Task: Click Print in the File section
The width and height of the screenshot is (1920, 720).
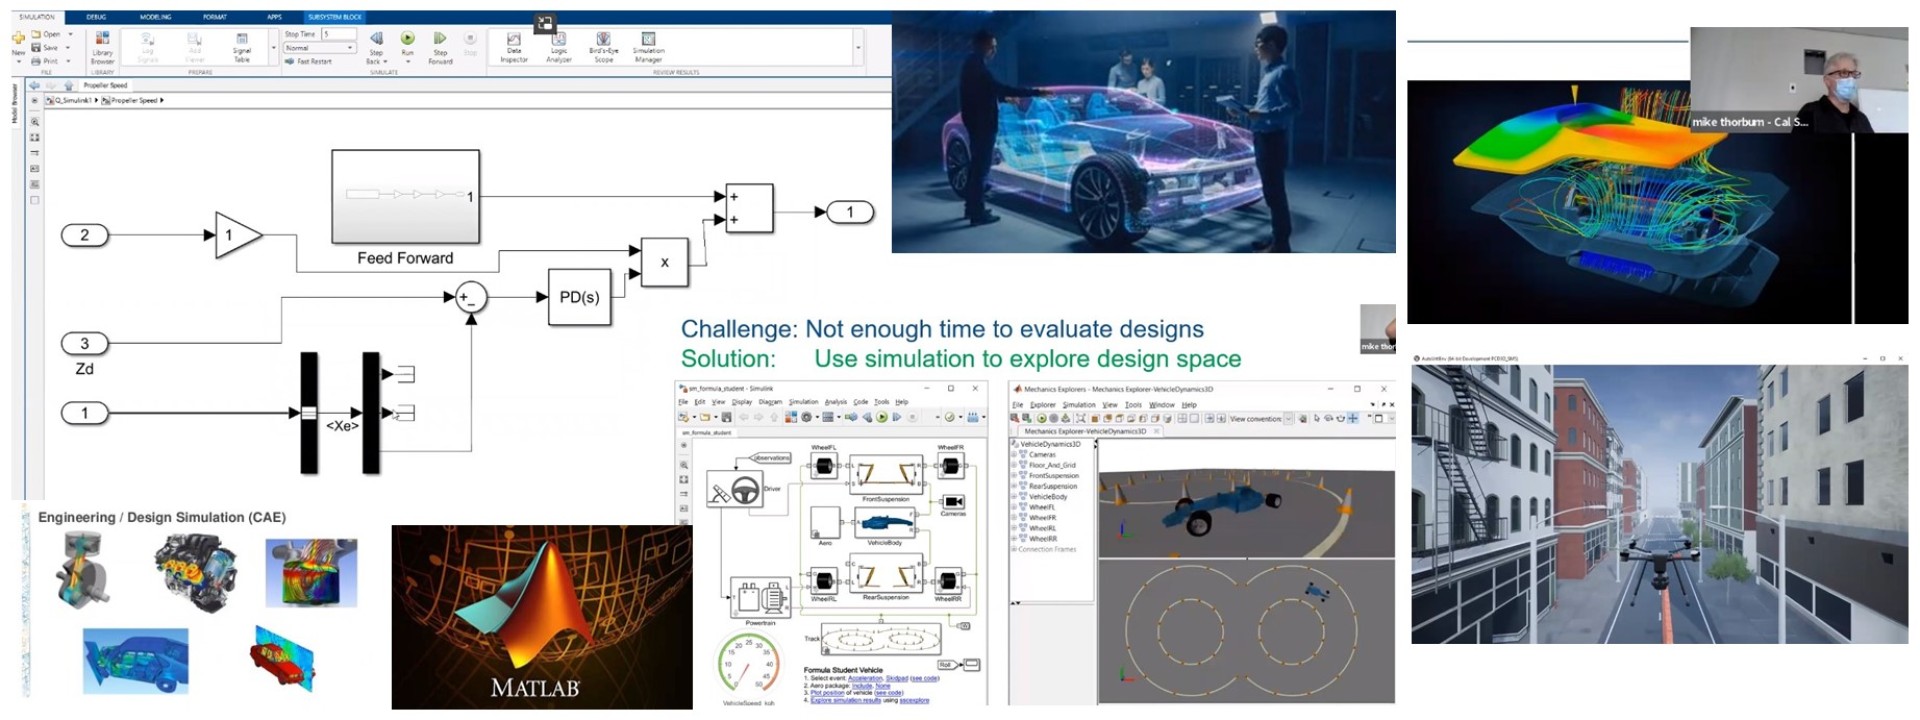Action: click(45, 61)
